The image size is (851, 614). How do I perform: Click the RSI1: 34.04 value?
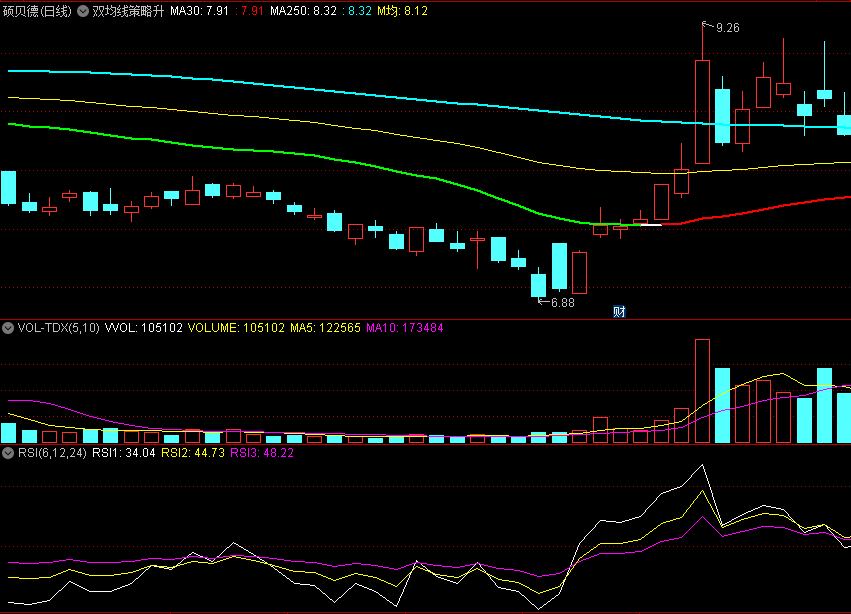pyautogui.click(x=124, y=453)
